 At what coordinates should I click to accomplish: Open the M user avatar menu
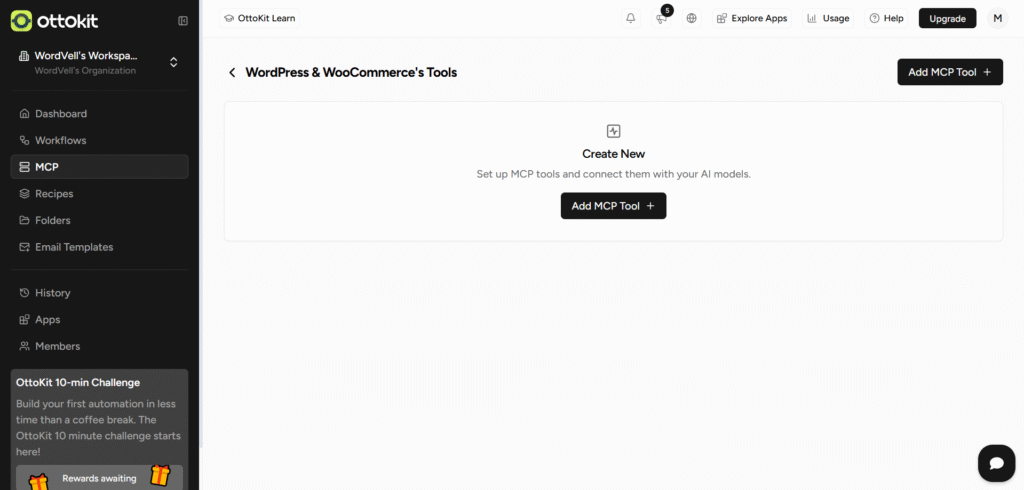pos(998,18)
